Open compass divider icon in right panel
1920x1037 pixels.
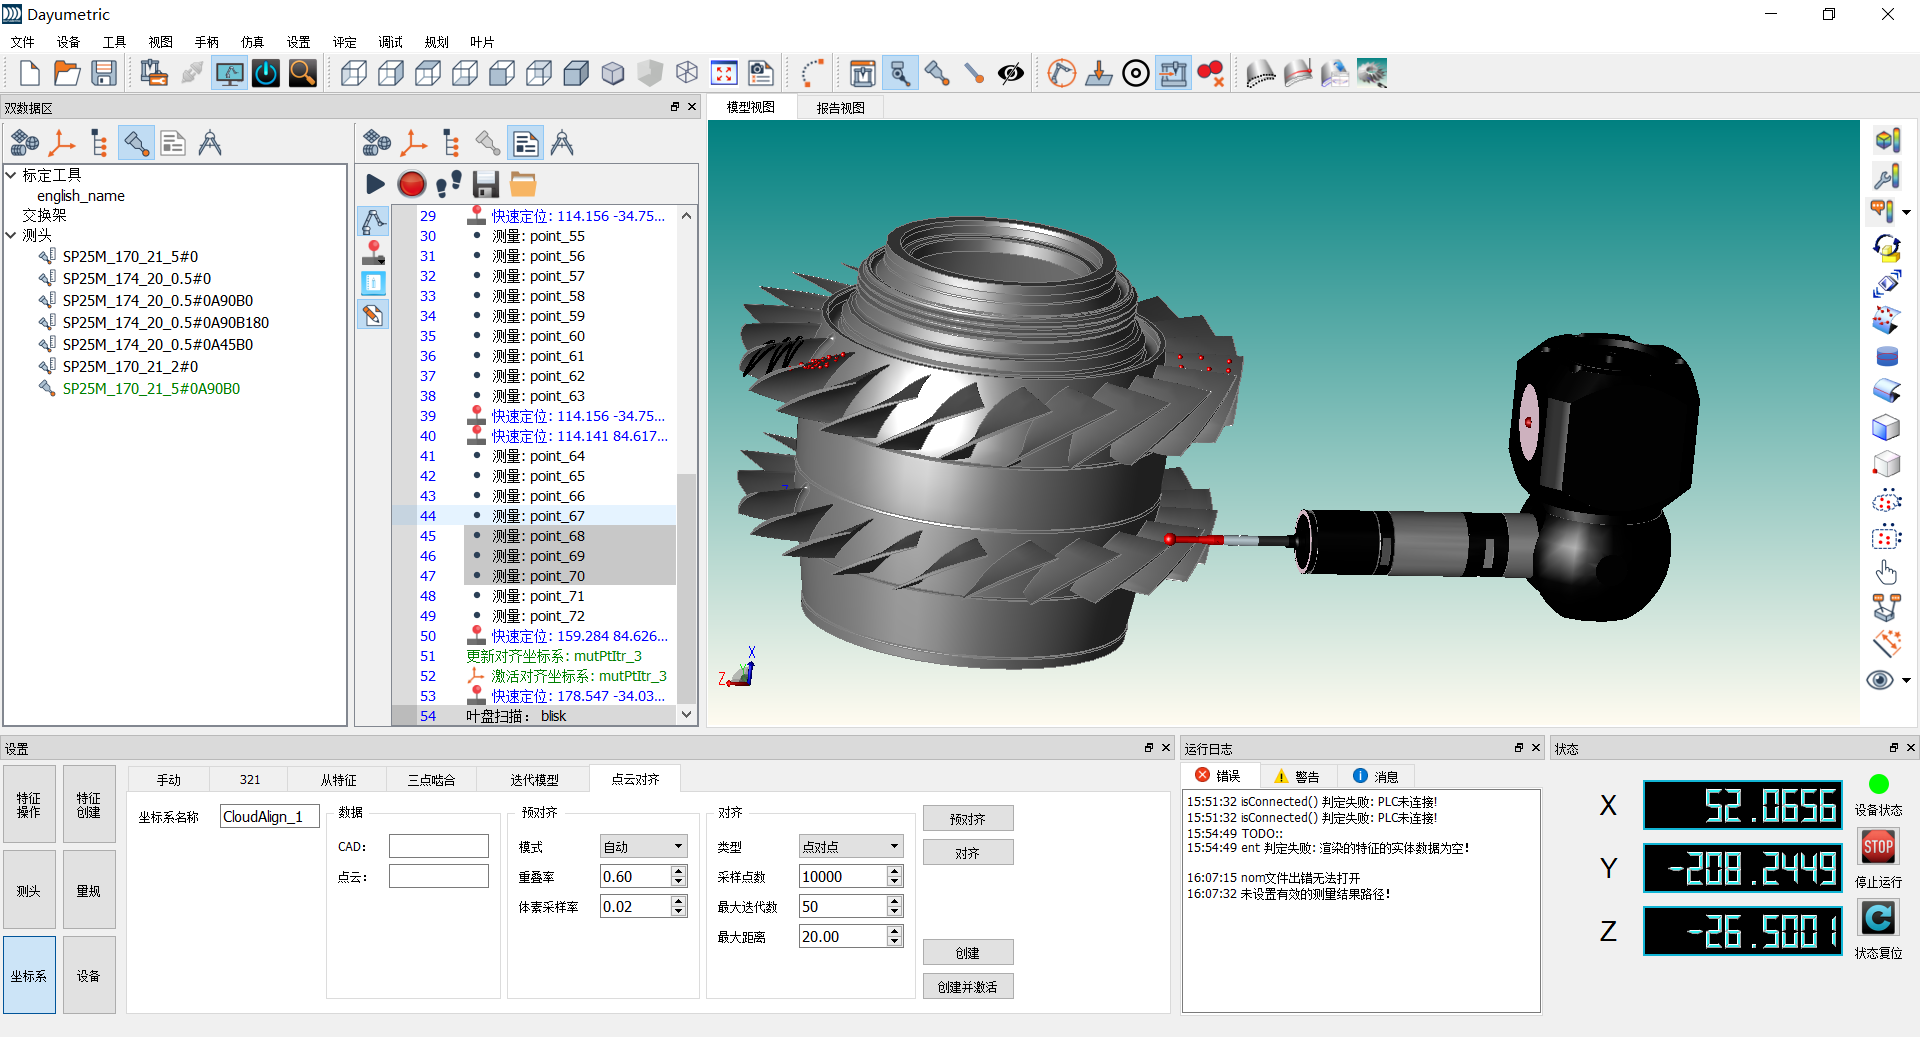pos(562,143)
